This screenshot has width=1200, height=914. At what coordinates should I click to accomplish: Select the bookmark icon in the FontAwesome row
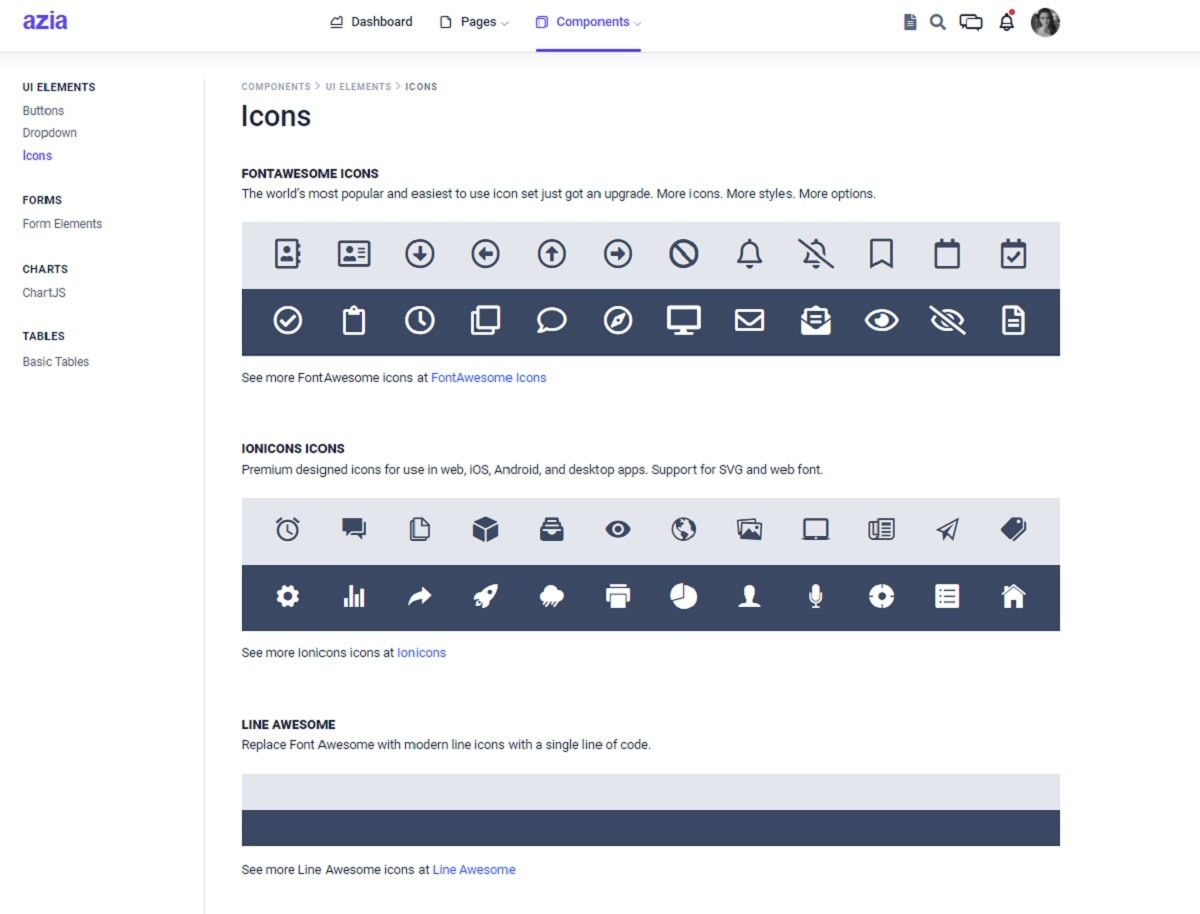881,254
